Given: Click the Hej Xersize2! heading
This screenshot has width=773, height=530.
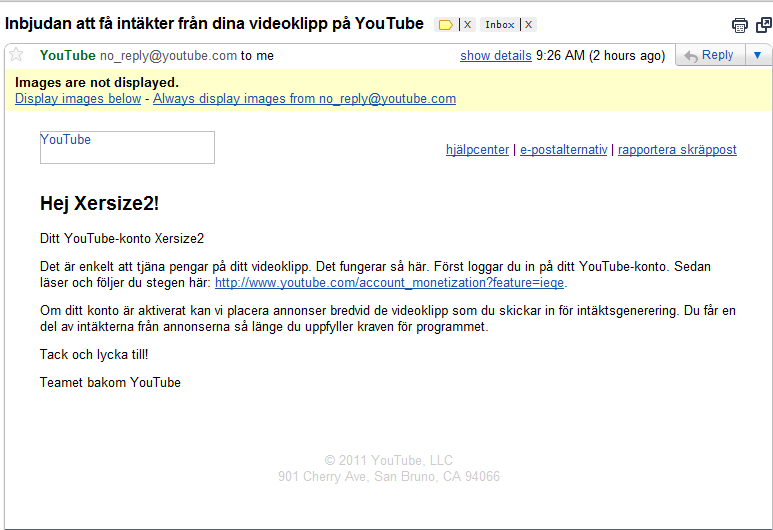Looking at the screenshot, I should pyautogui.click(x=99, y=203).
